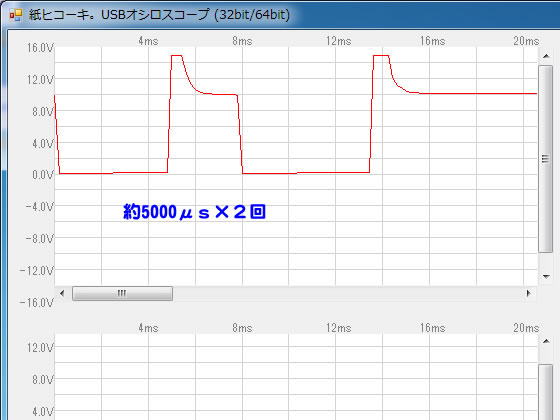Click the blue 約5000μs×2回 annotation text
The image size is (560, 420).
[194, 212]
